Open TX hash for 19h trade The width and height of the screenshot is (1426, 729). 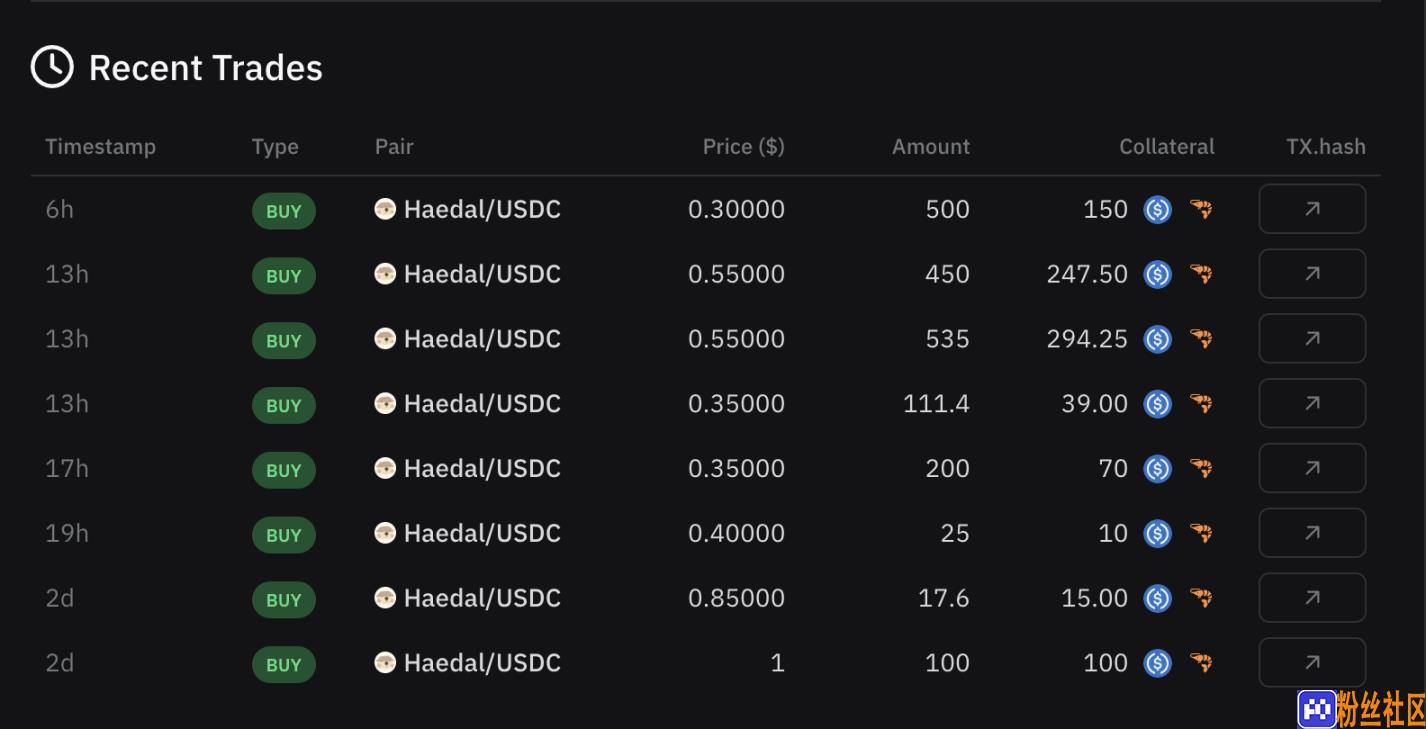click(x=1312, y=533)
